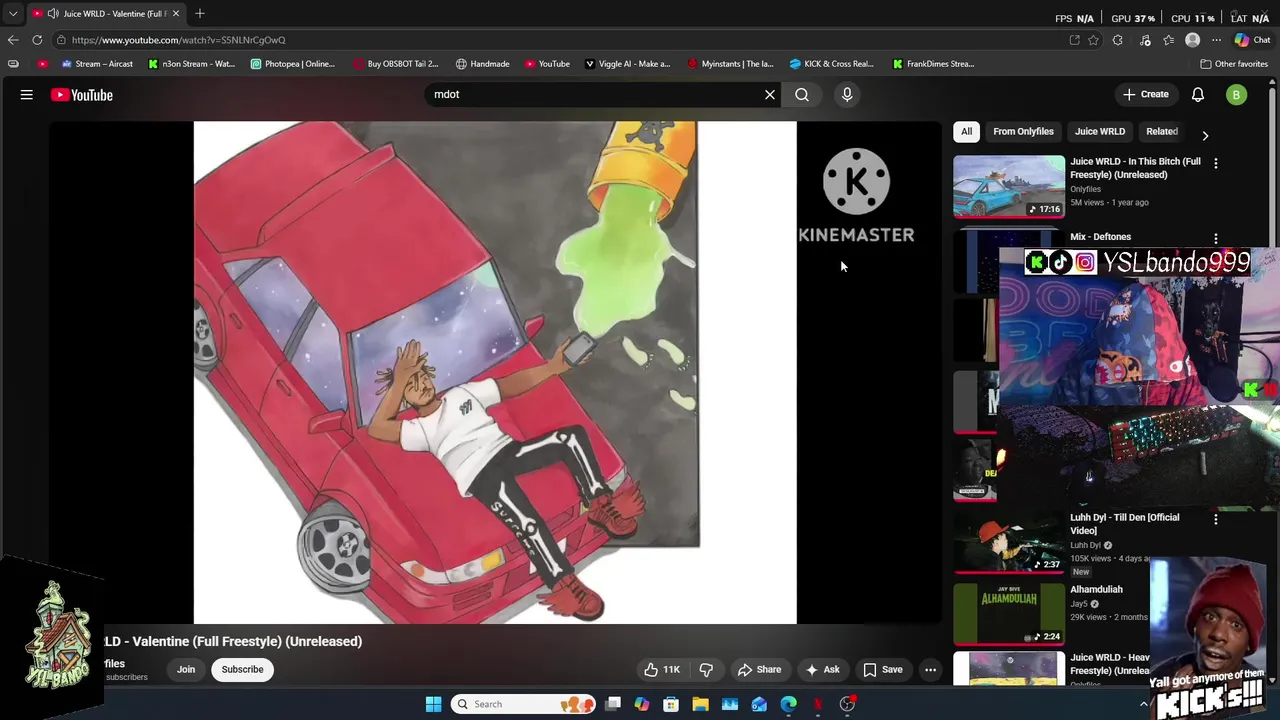The image size is (1280, 720).
Task: Join the channel membership
Action: tap(186, 670)
